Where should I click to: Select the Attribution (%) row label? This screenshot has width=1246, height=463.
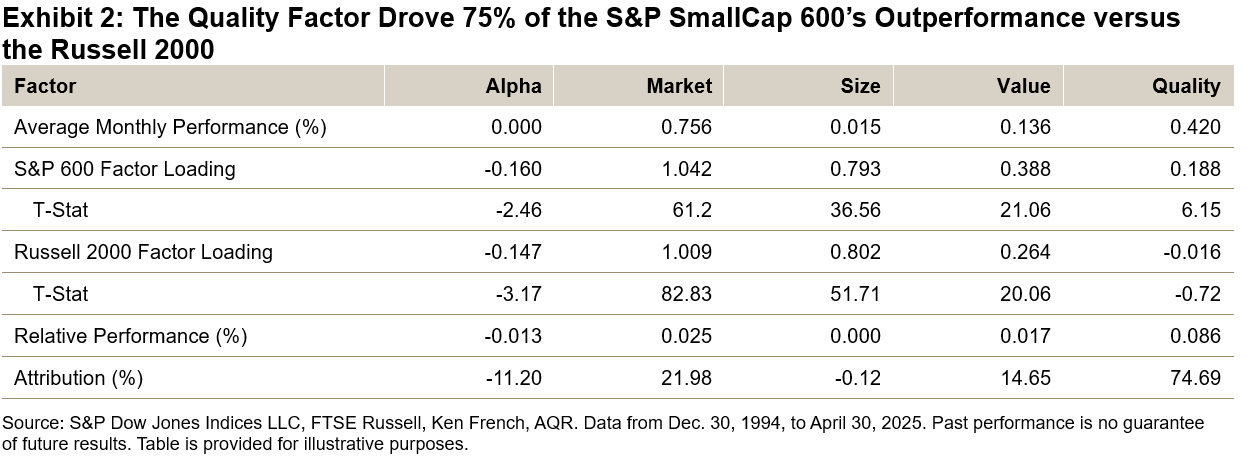tap(78, 377)
